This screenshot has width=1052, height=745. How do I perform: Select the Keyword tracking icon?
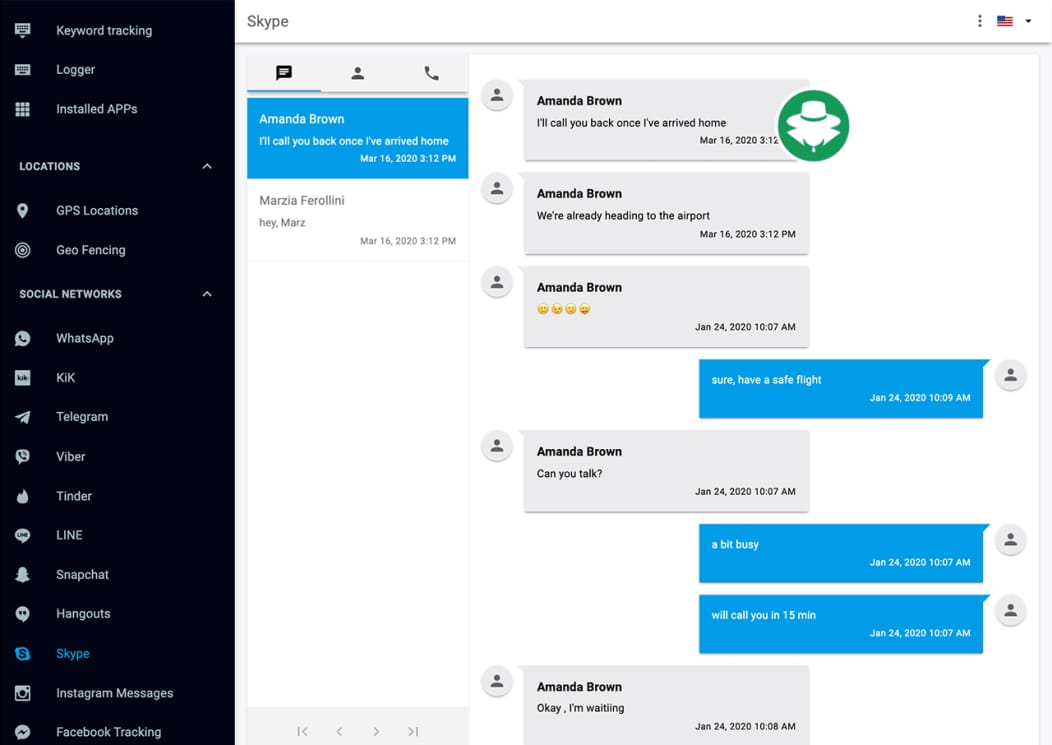(22, 30)
